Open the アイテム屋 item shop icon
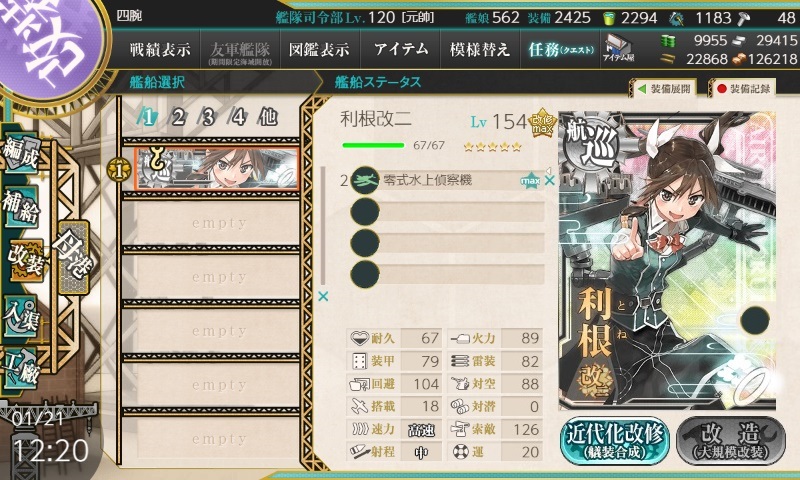The width and height of the screenshot is (800, 480). pyautogui.click(x=618, y=48)
